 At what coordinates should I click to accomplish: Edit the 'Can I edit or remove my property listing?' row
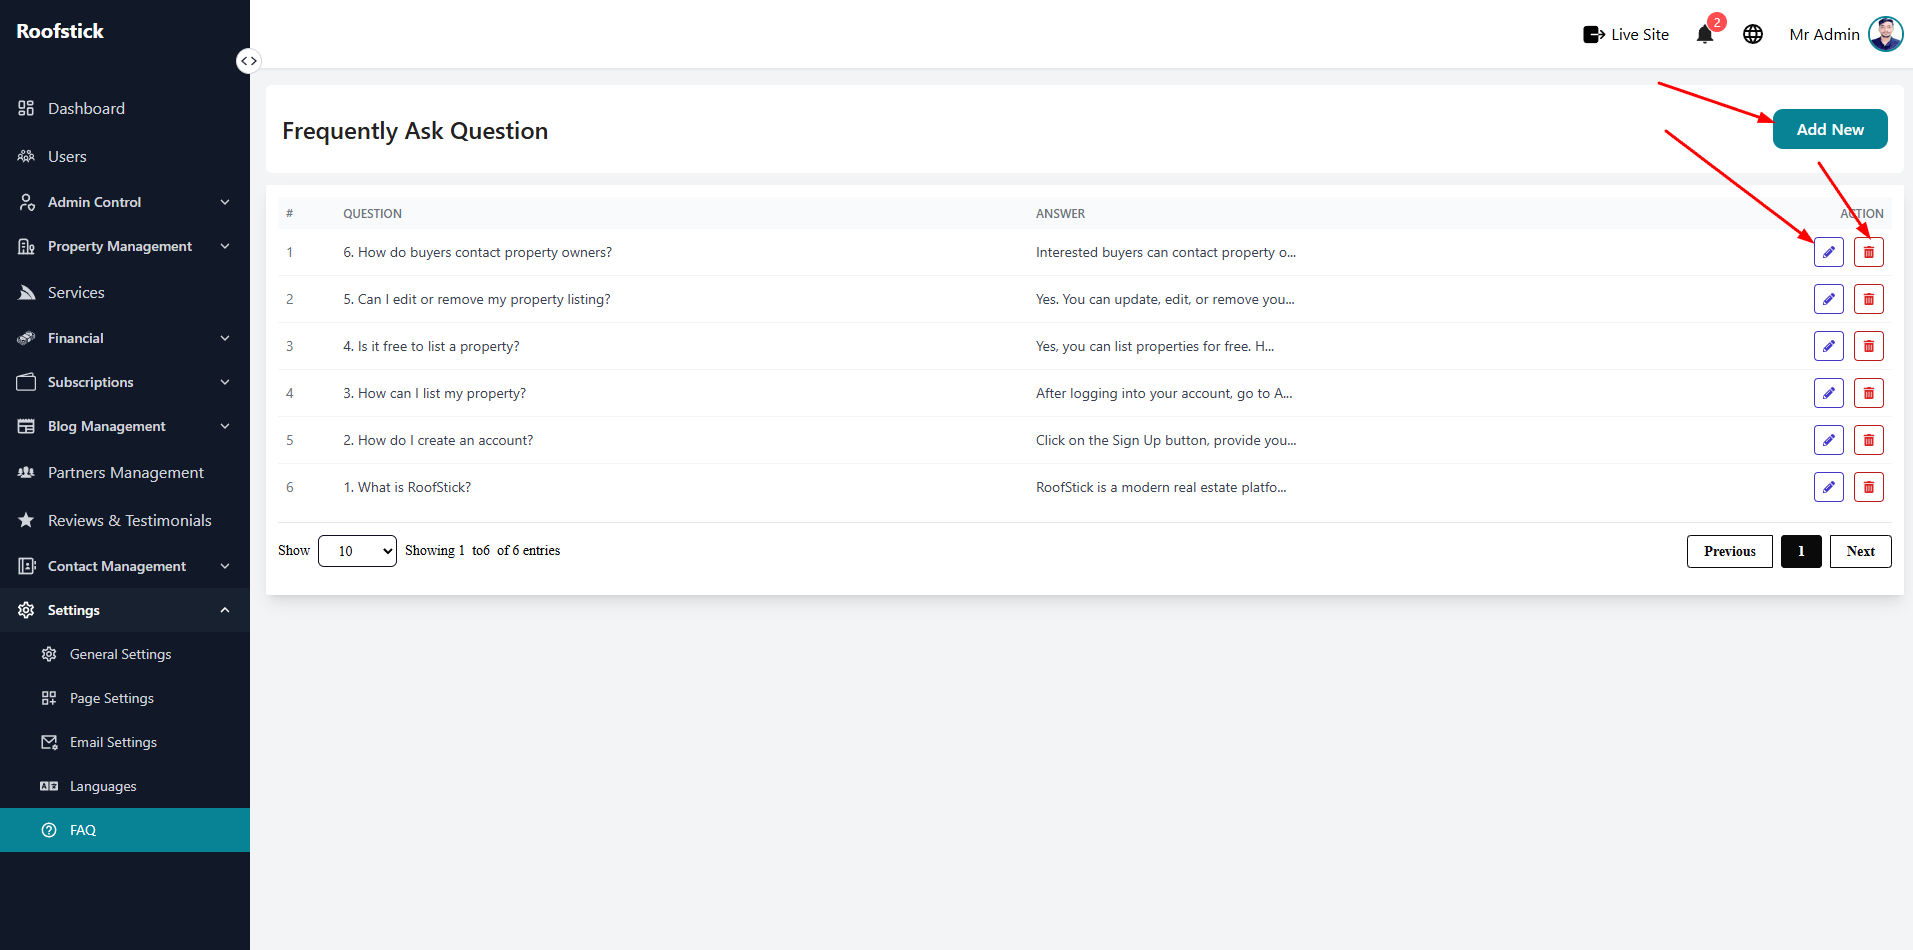tap(1828, 299)
